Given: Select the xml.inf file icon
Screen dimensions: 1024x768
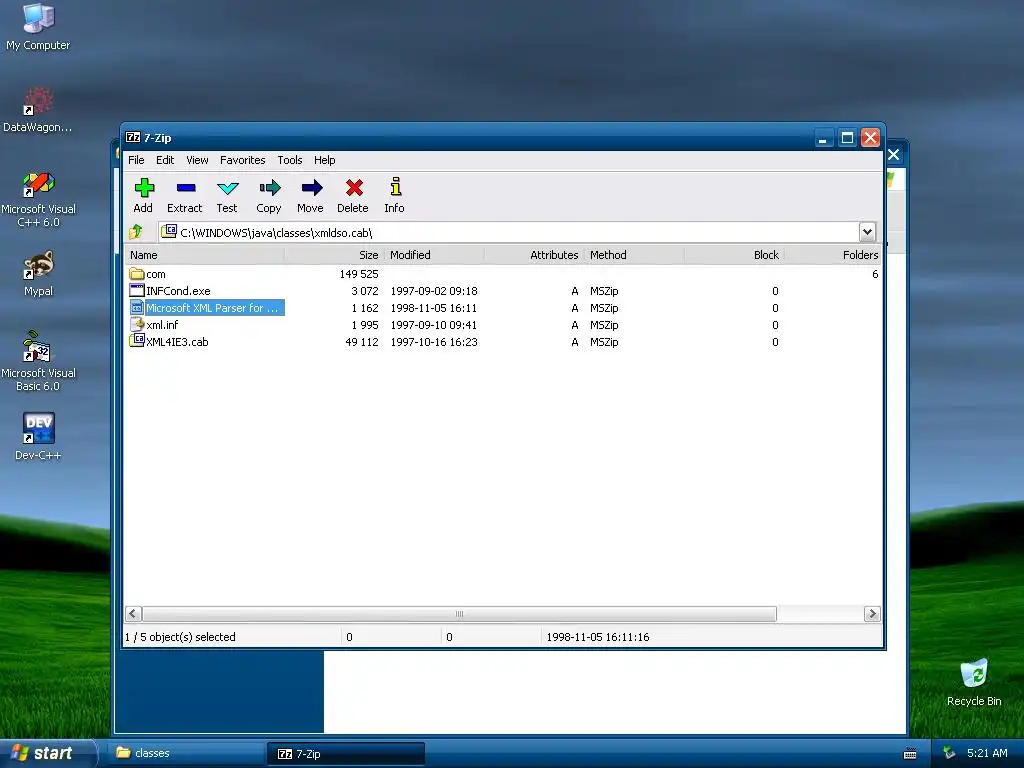Looking at the screenshot, I should pos(136,325).
